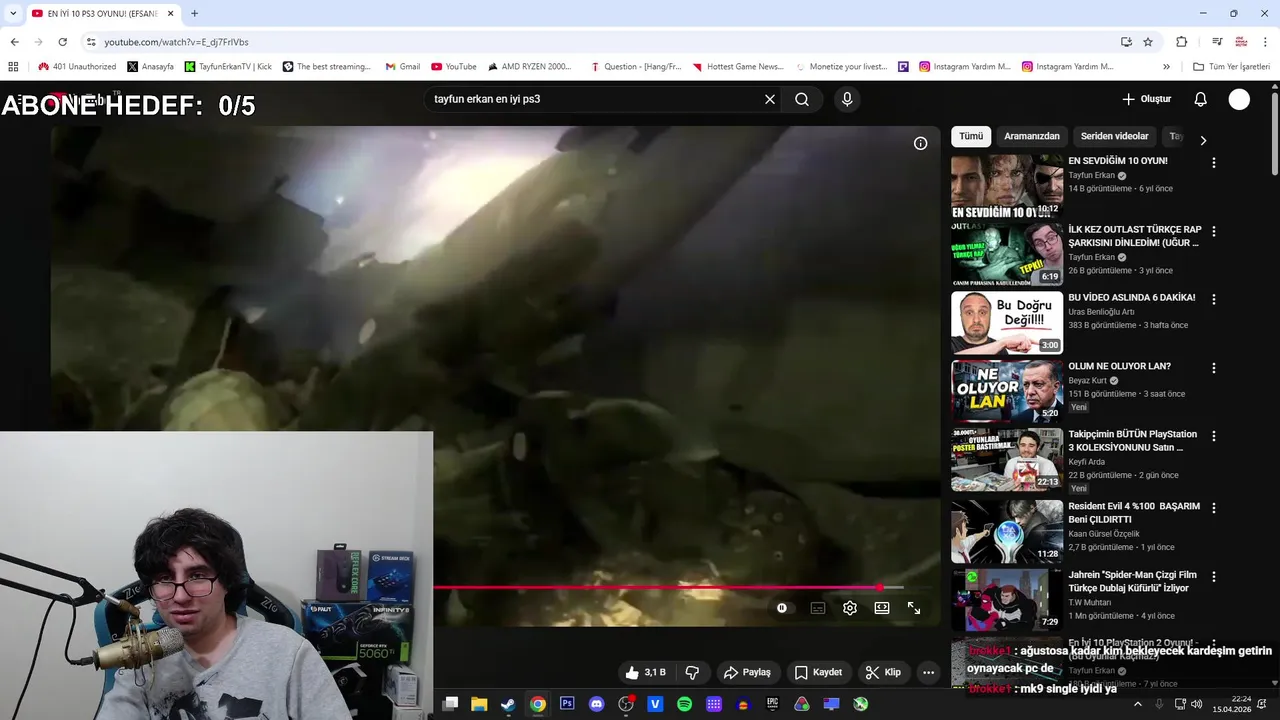
Task: Open the account avatar menu
Action: click(1239, 99)
